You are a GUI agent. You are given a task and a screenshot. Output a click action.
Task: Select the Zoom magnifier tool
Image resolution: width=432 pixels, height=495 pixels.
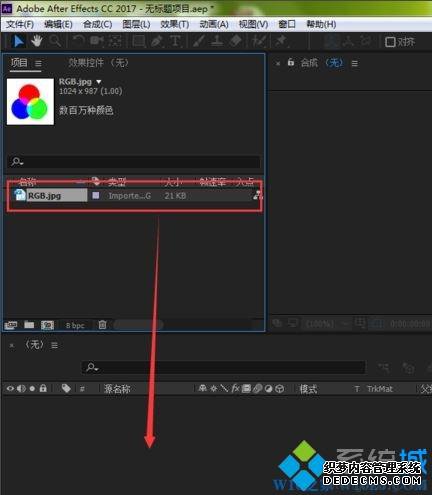55,41
